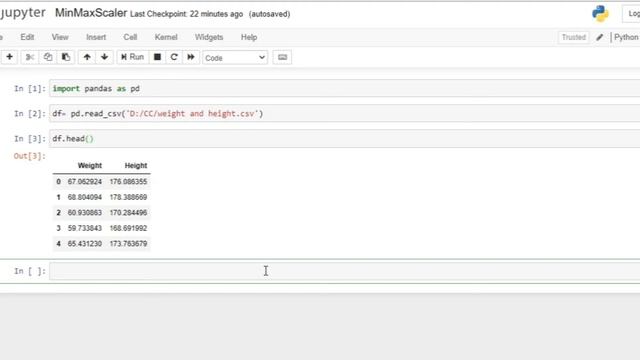Image resolution: width=640 pixels, height=360 pixels.
Task: Click the Weight column header
Action: (90, 166)
